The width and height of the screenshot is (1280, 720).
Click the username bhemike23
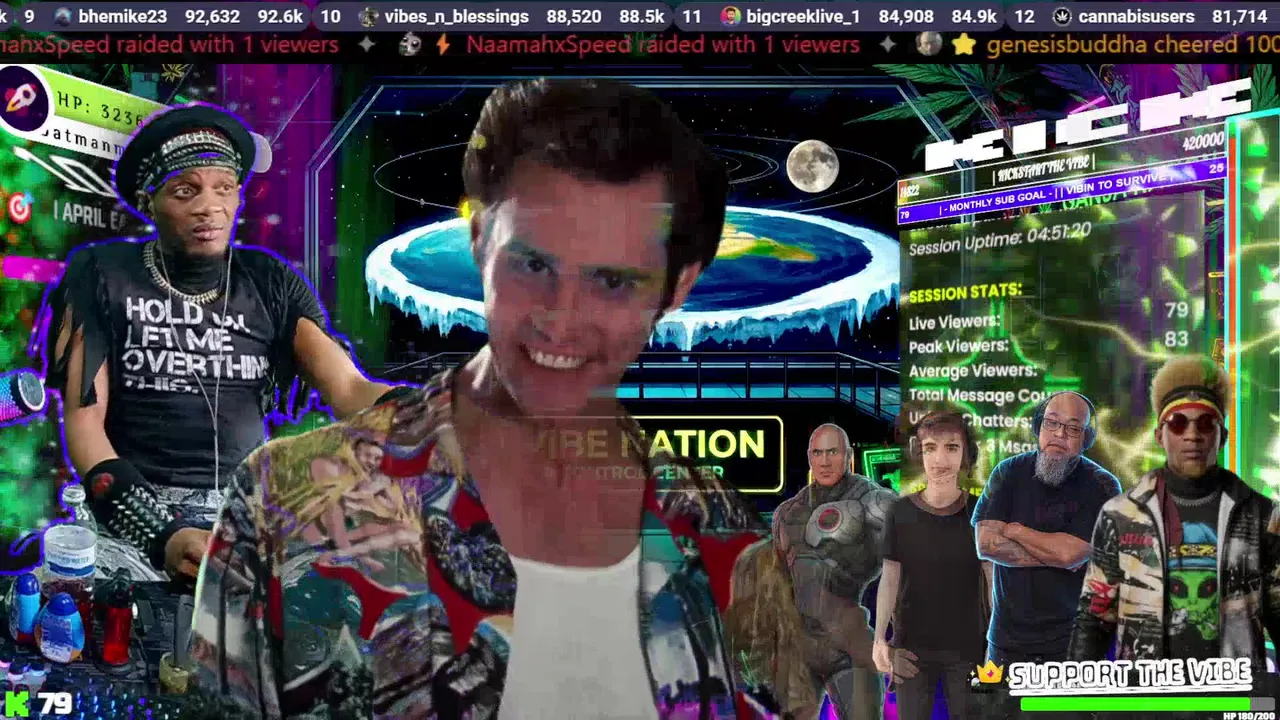[x=123, y=16]
